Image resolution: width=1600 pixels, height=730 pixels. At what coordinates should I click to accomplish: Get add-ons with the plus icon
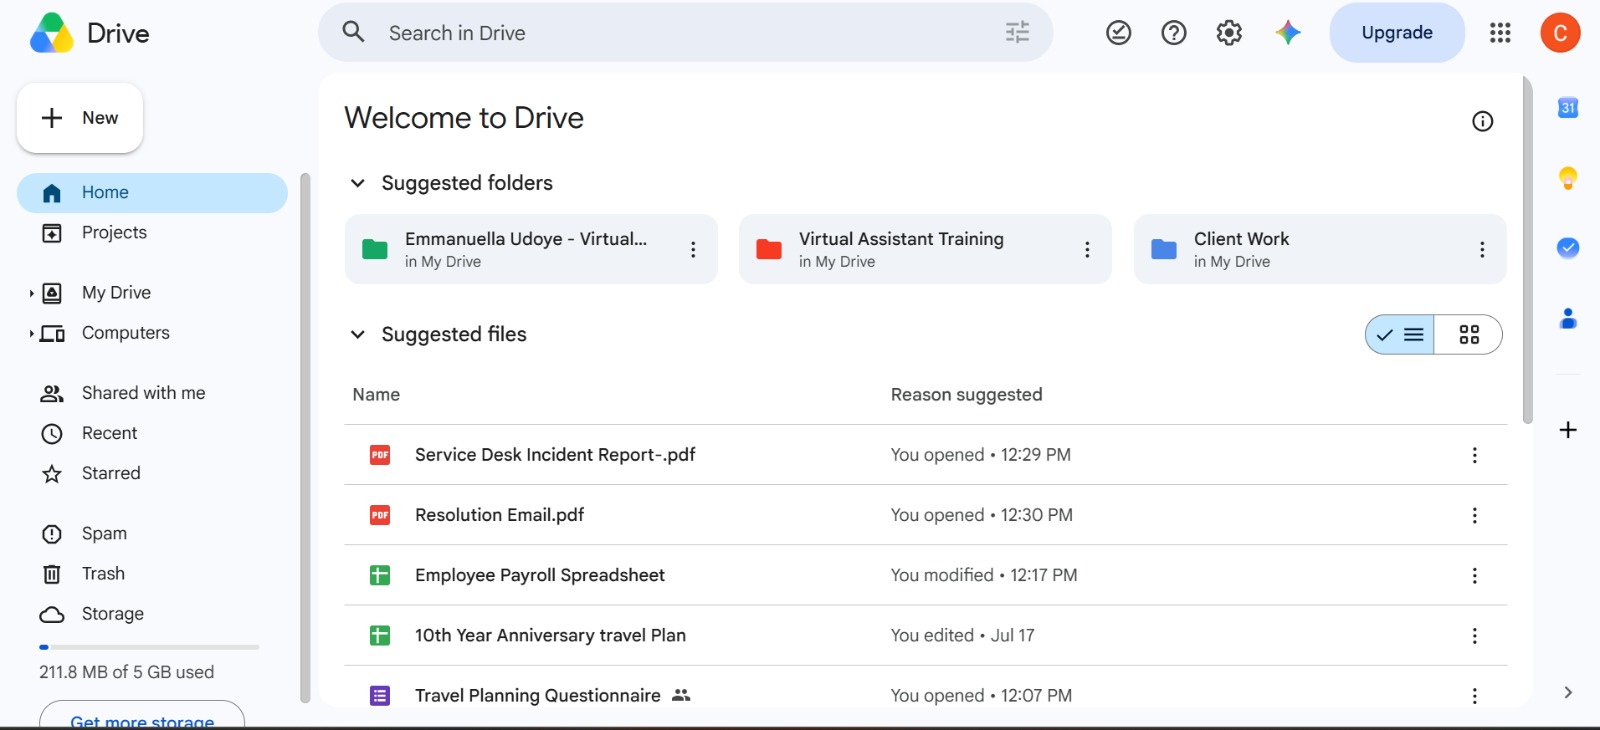(1568, 430)
